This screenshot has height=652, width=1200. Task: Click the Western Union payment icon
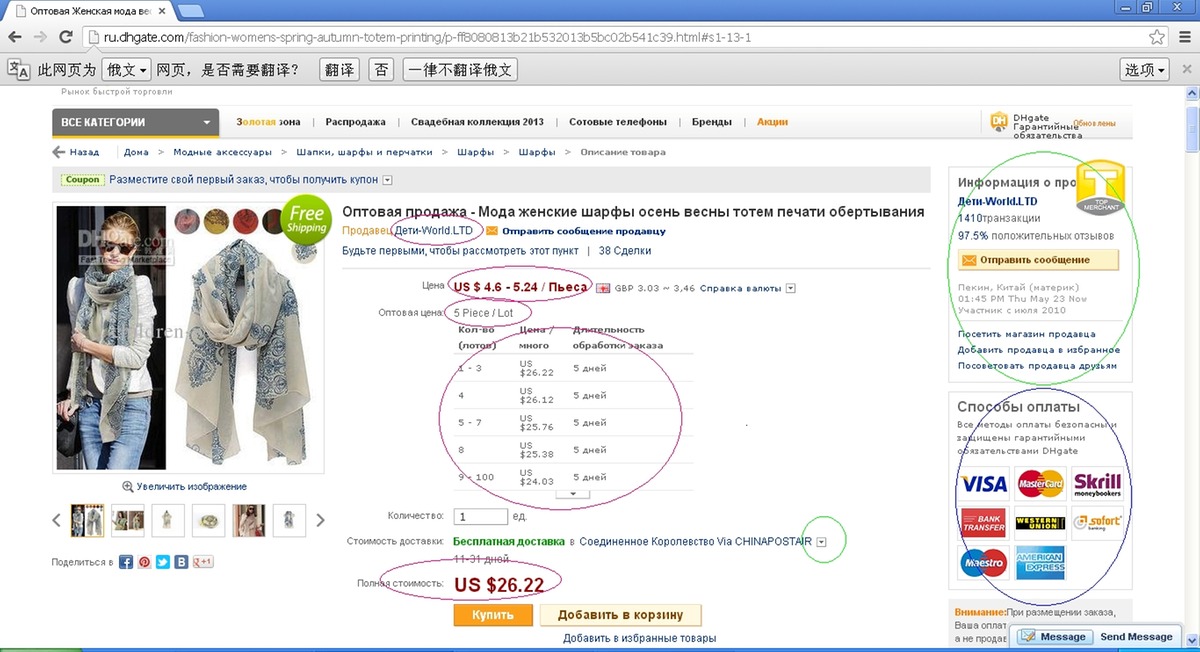[1040, 523]
